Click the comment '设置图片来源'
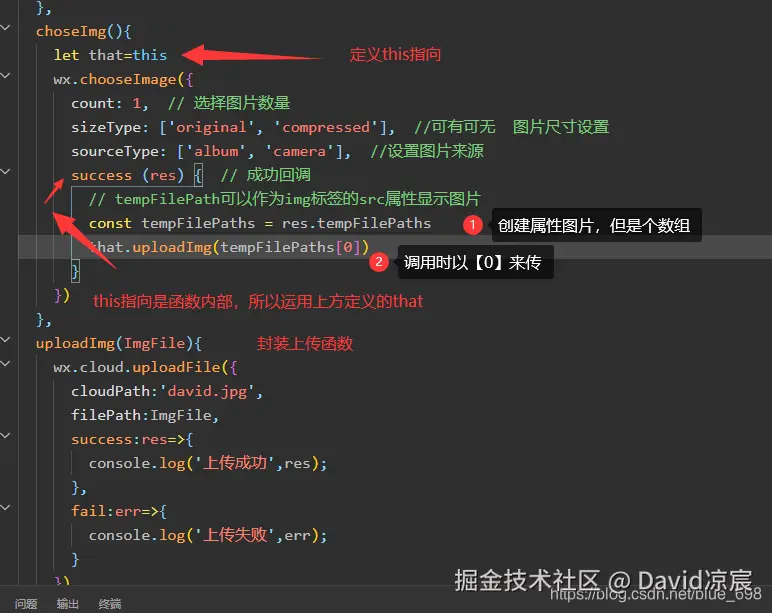This screenshot has width=772, height=613. 435,151
